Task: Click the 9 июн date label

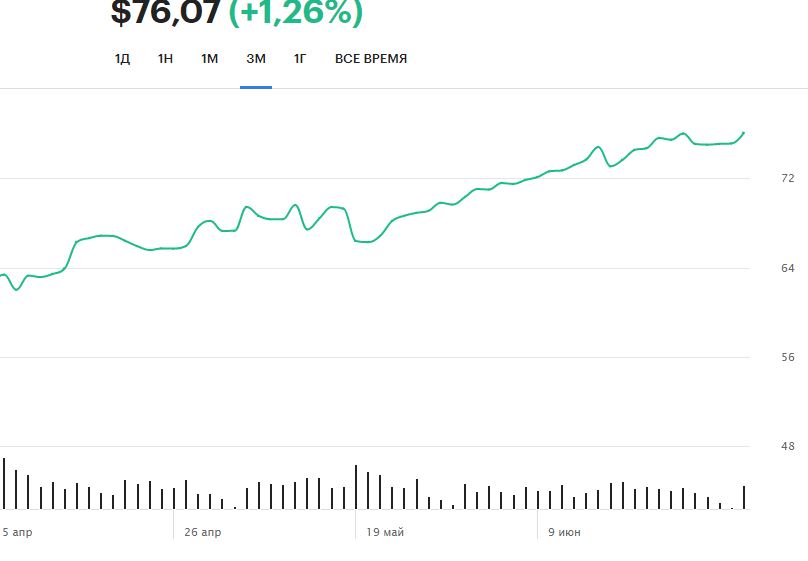Action: [x=564, y=532]
